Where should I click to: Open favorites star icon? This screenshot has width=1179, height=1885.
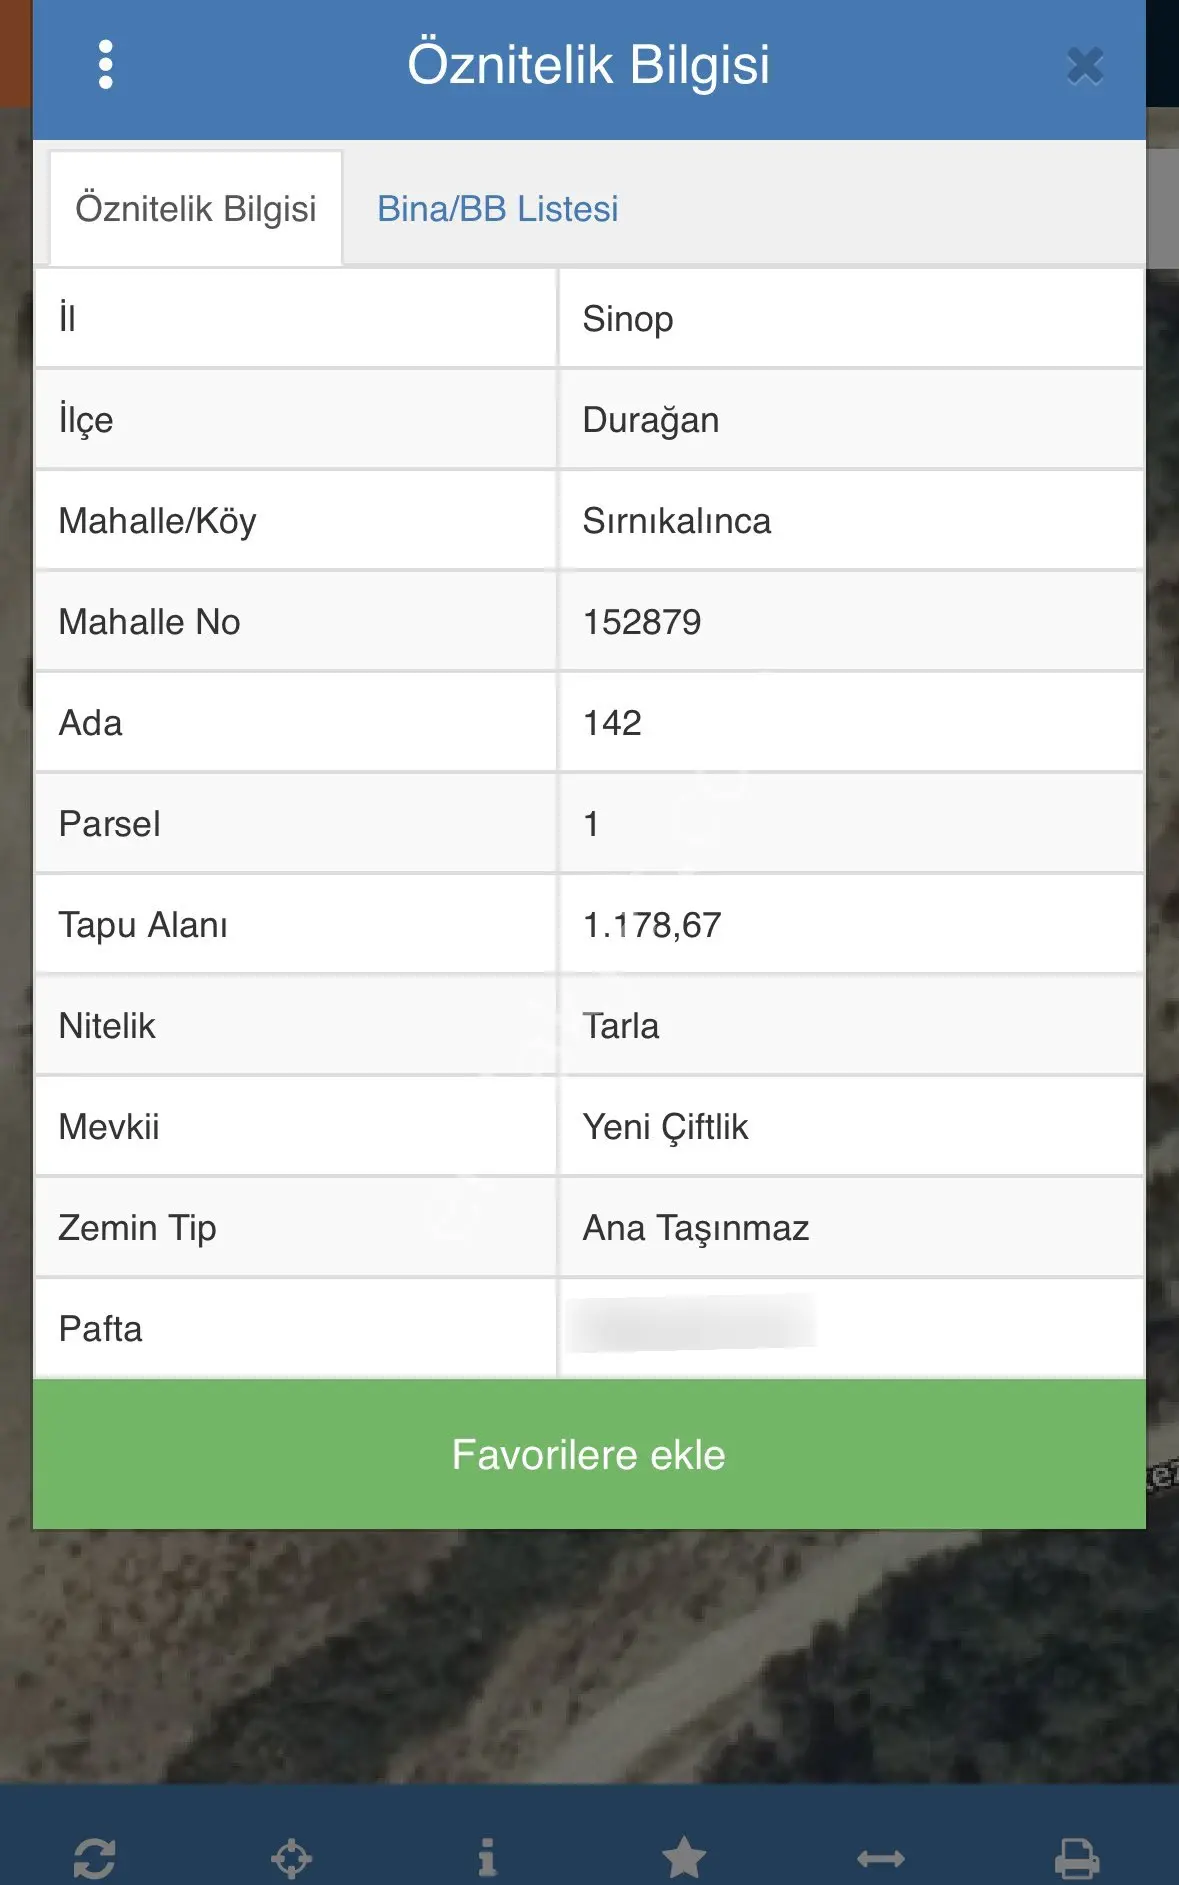(x=684, y=1858)
